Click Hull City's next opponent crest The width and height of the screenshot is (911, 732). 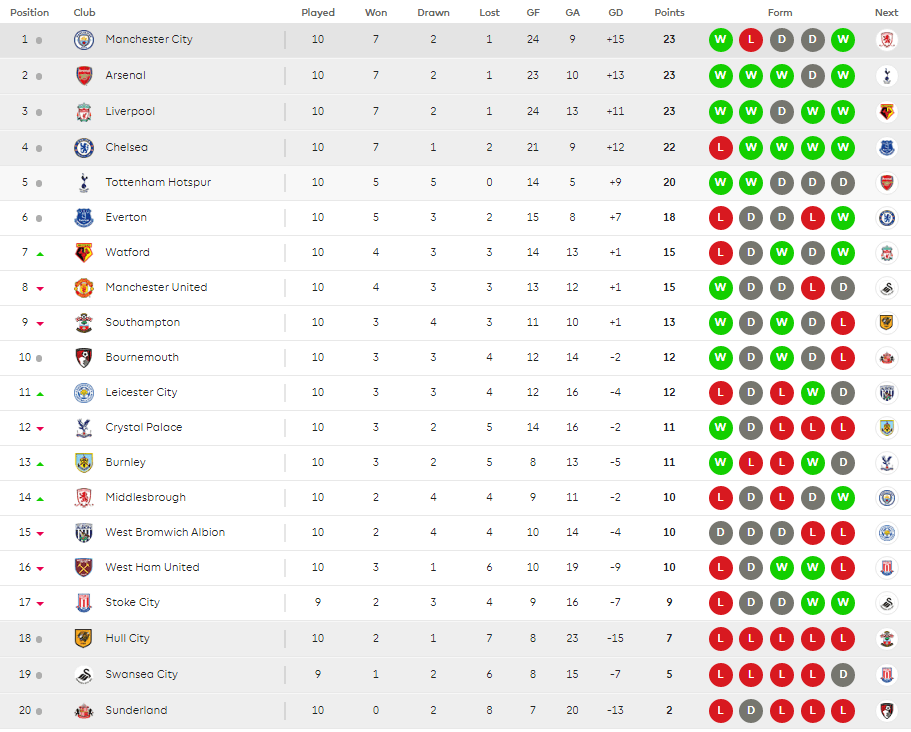886,638
